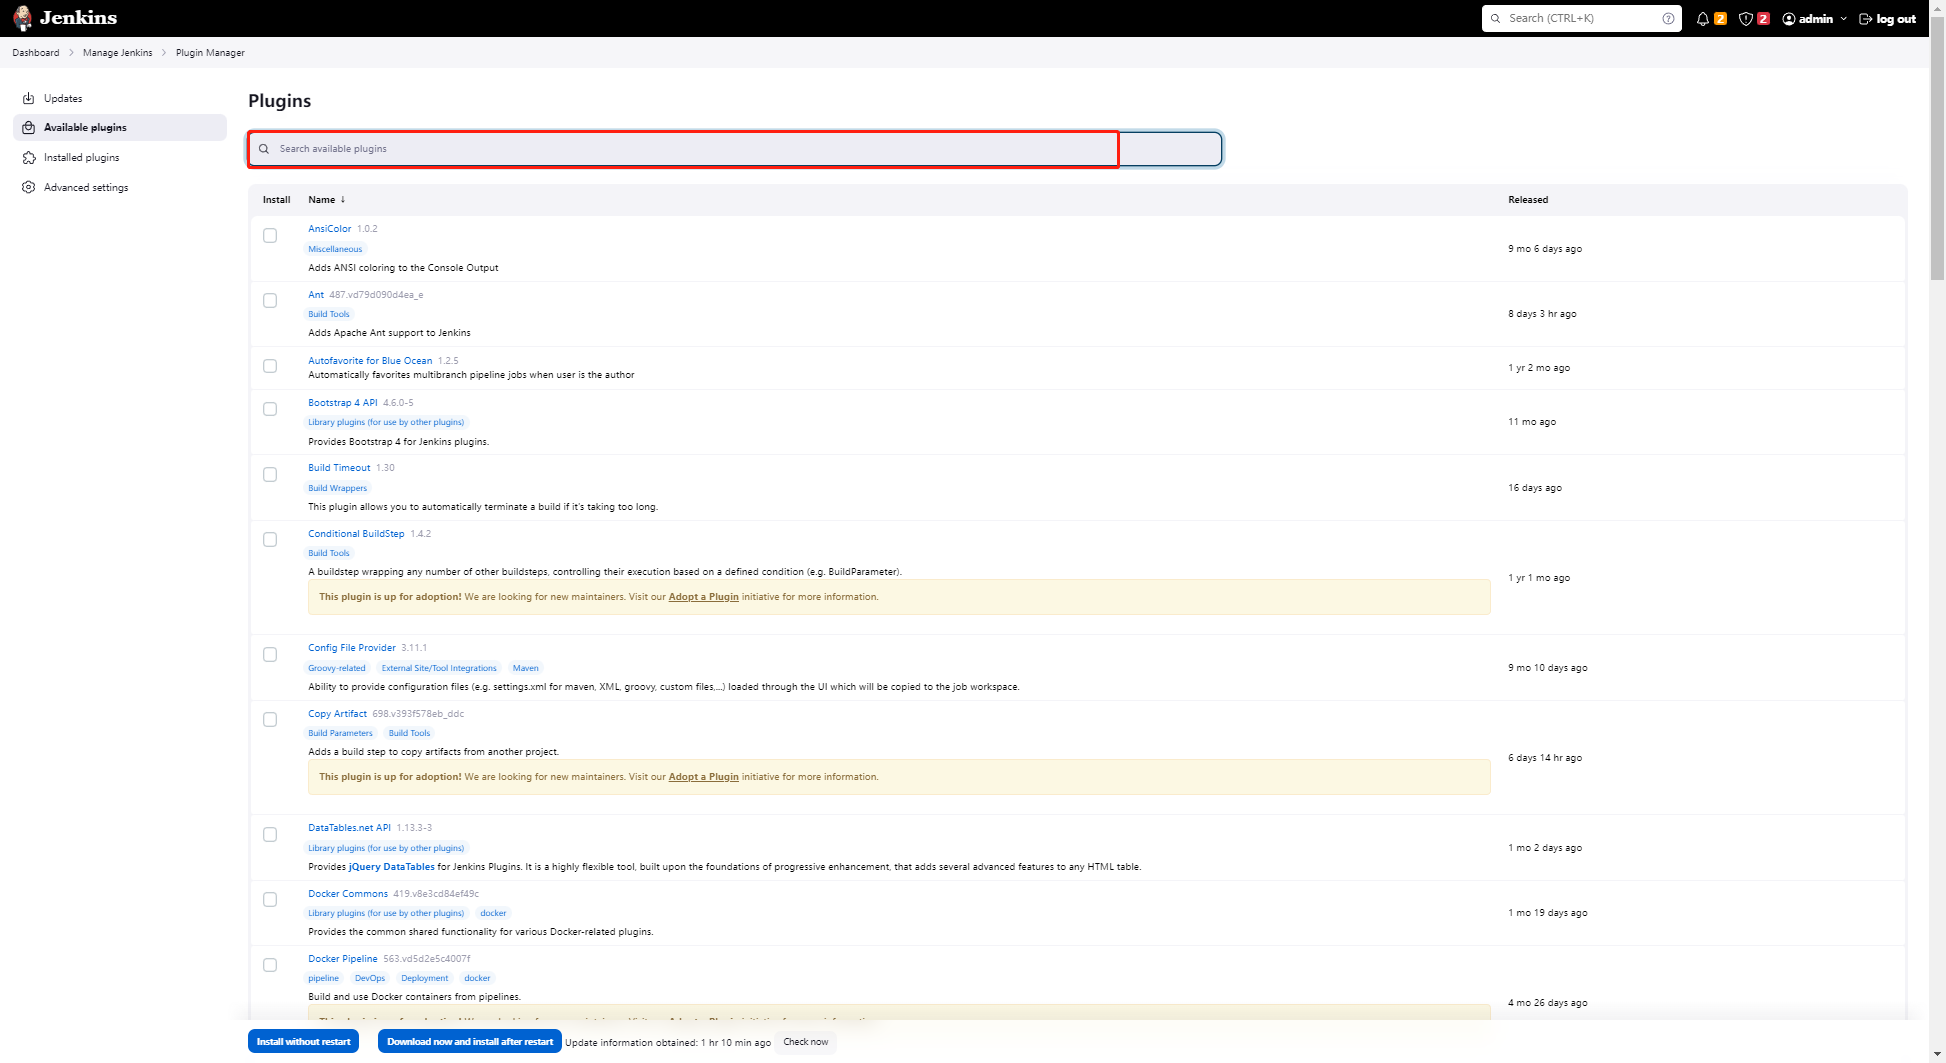
Task: Sort by the Released column header
Action: tap(1528, 200)
